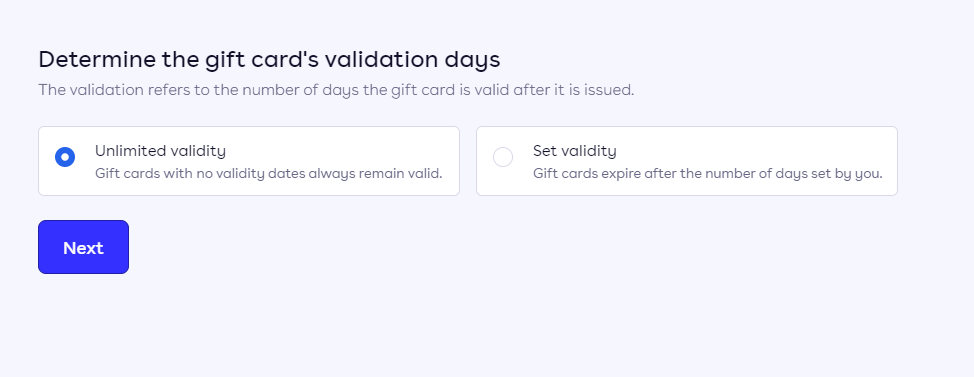
Task: Click the subtitle explaining what validation refers to
Action: [336, 90]
